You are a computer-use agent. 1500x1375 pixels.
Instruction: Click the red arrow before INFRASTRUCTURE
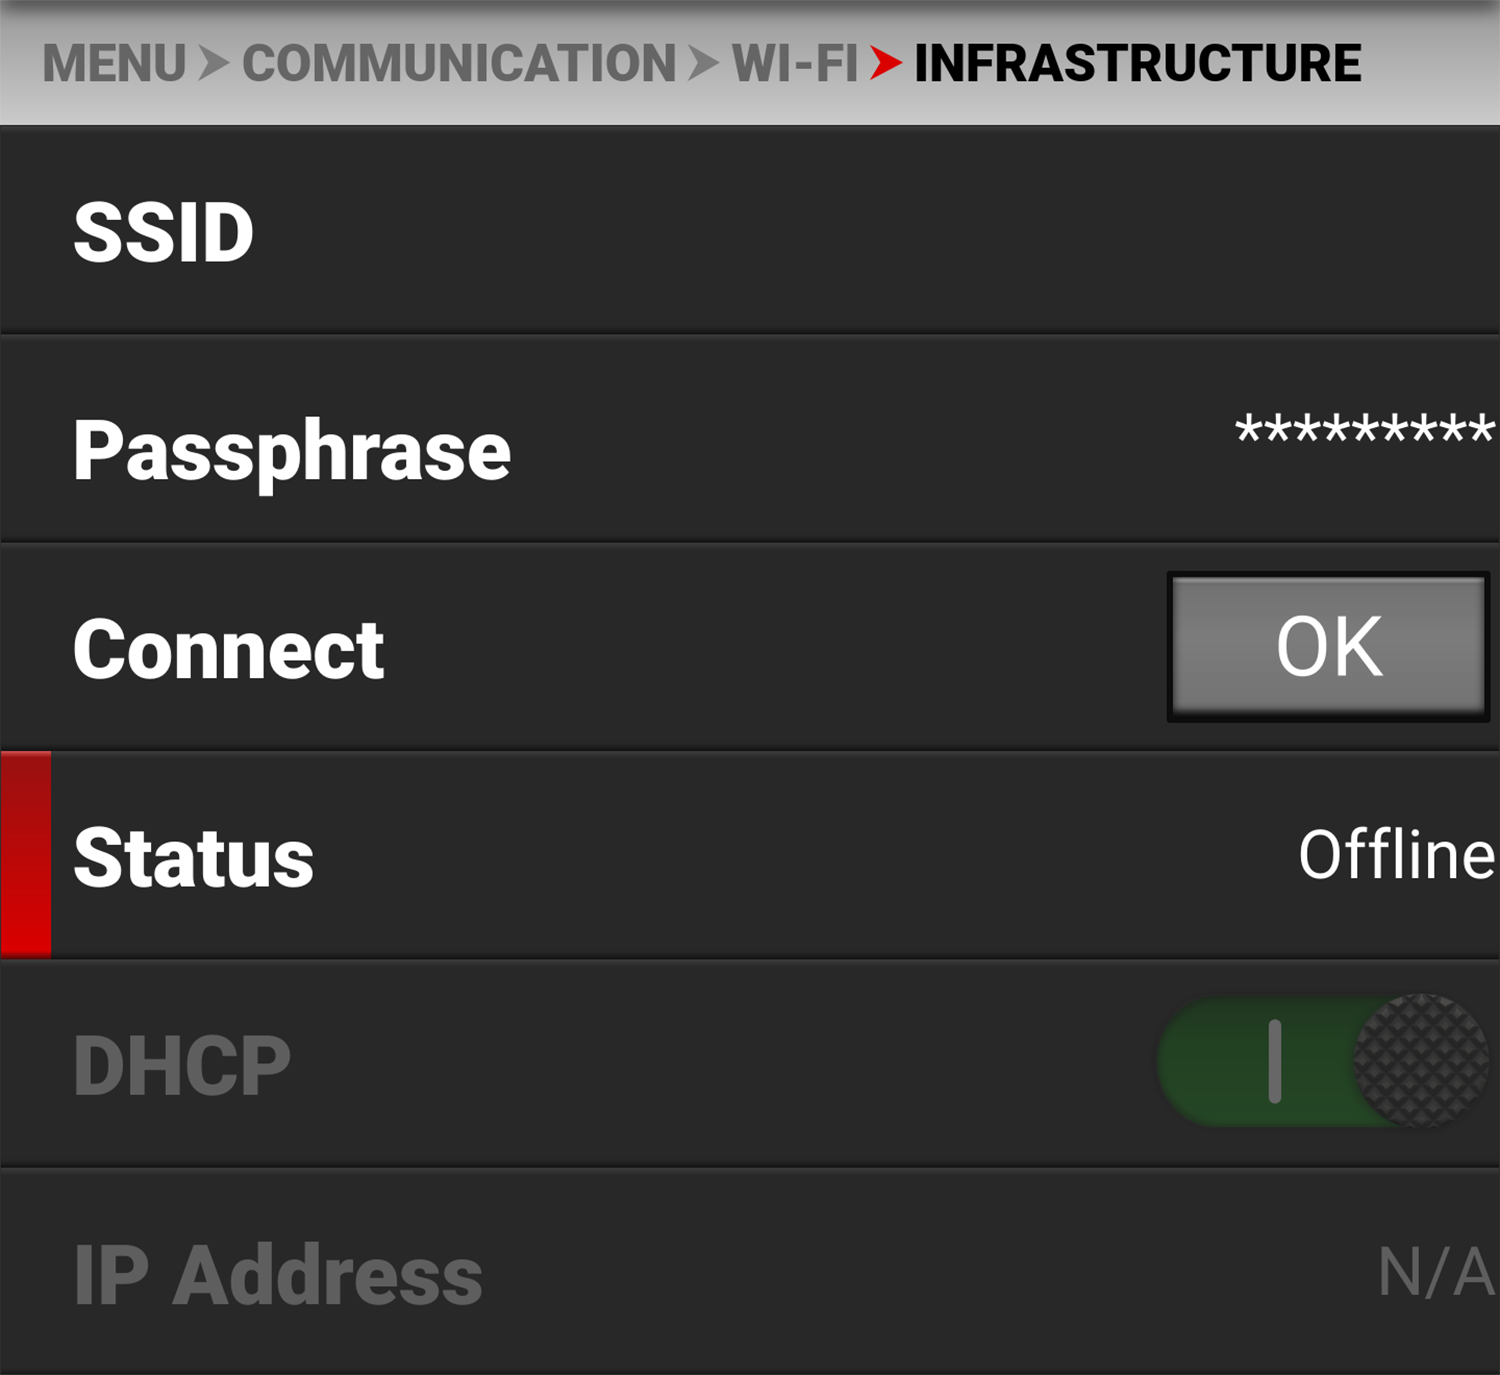tap(885, 63)
